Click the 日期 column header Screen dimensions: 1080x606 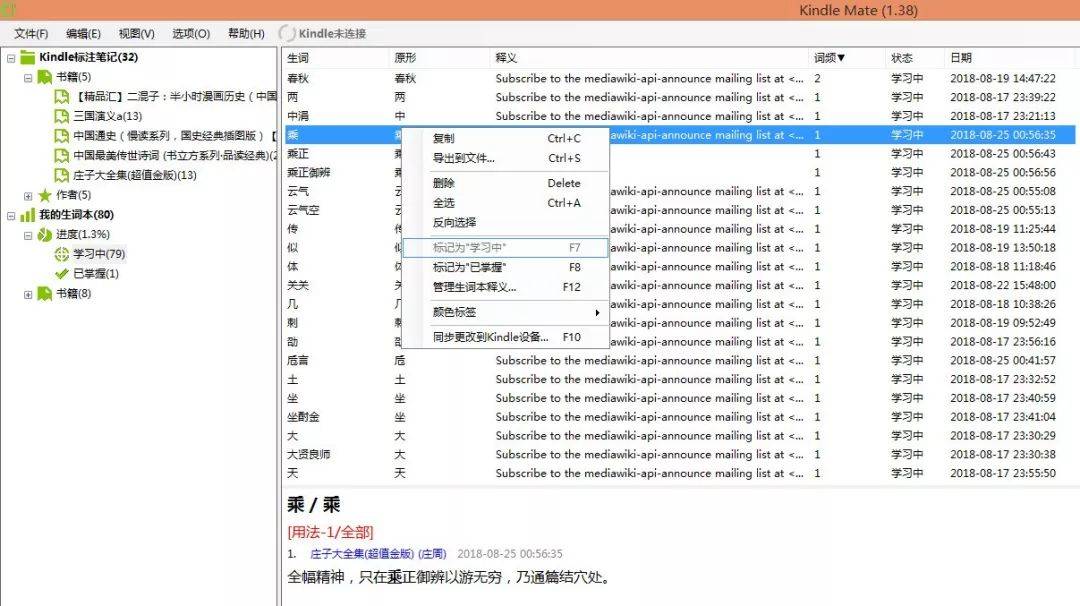[x=1009, y=58]
